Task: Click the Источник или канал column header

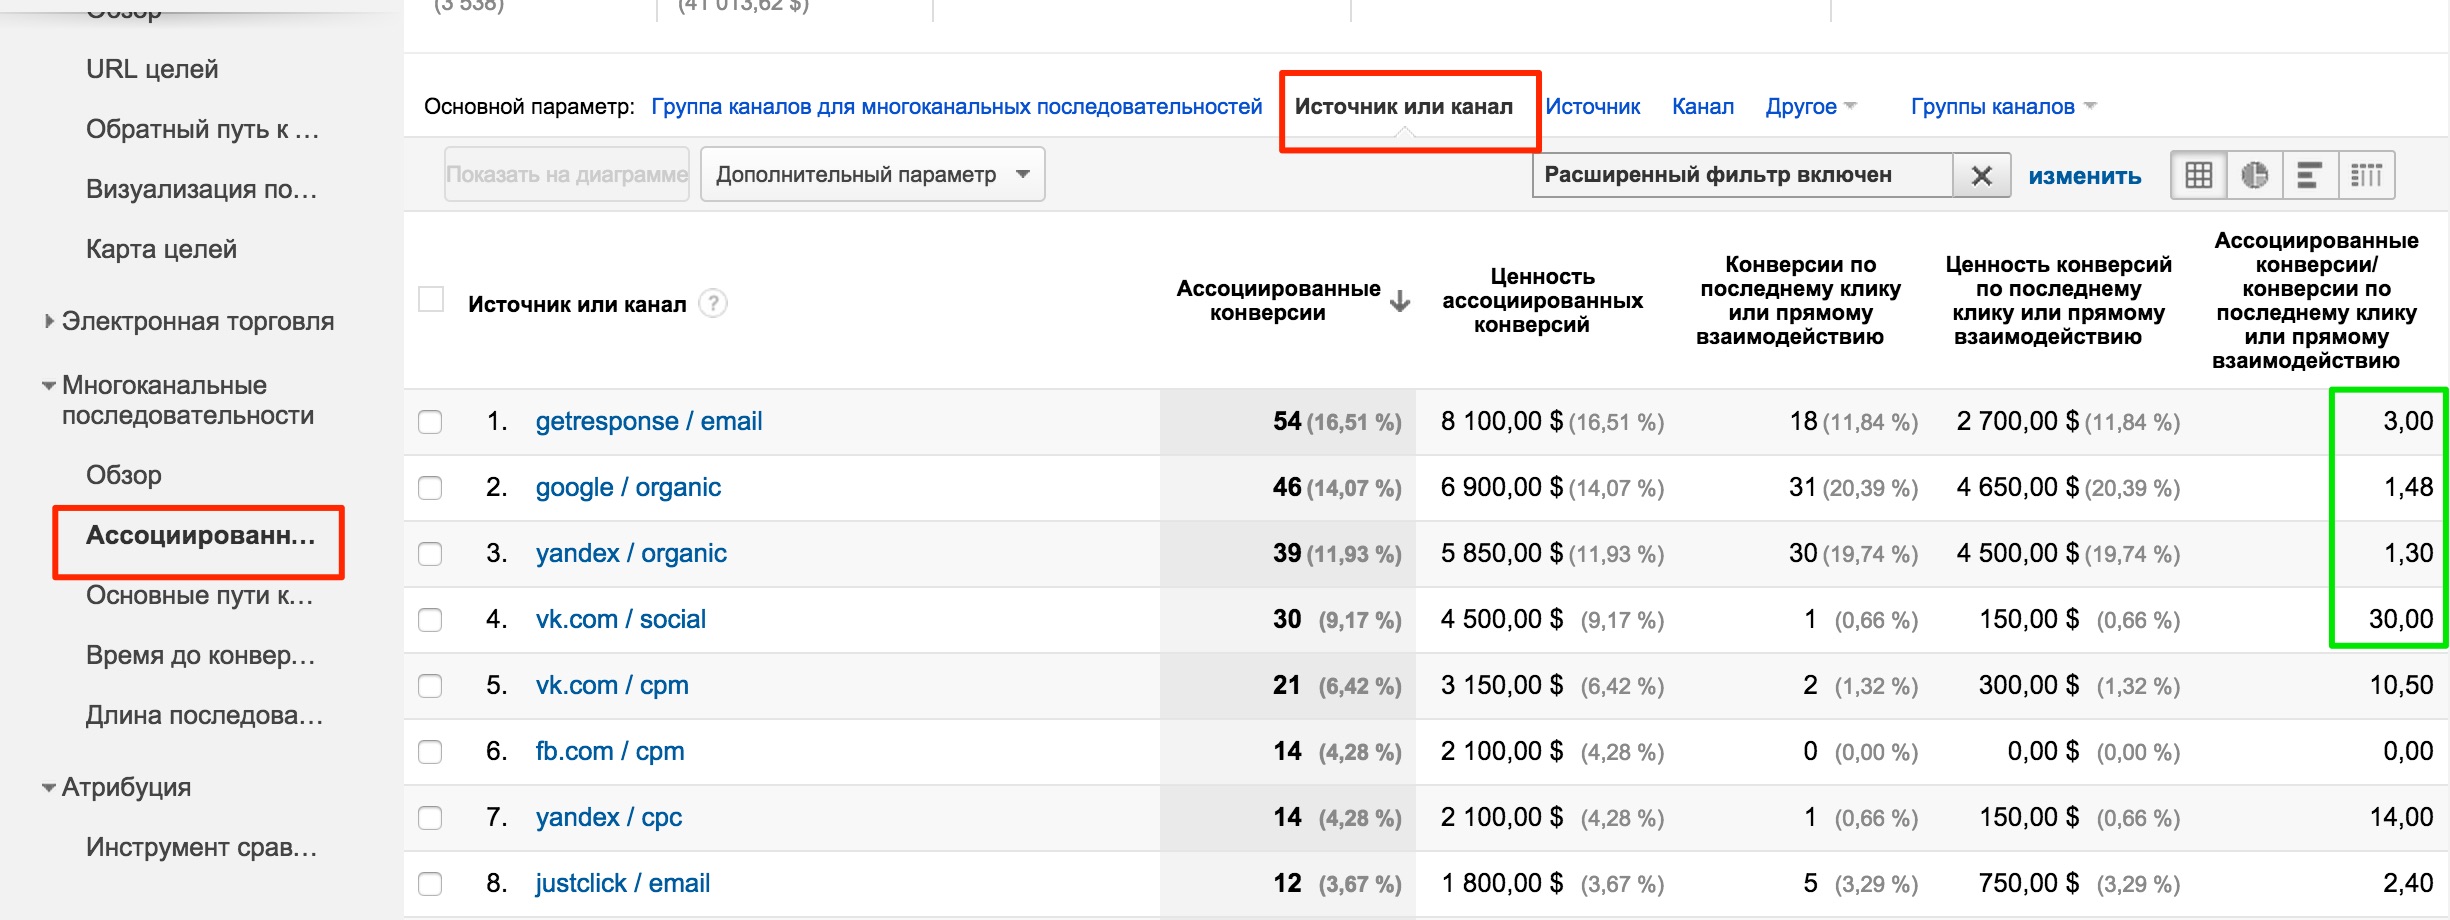Action: pos(577,304)
